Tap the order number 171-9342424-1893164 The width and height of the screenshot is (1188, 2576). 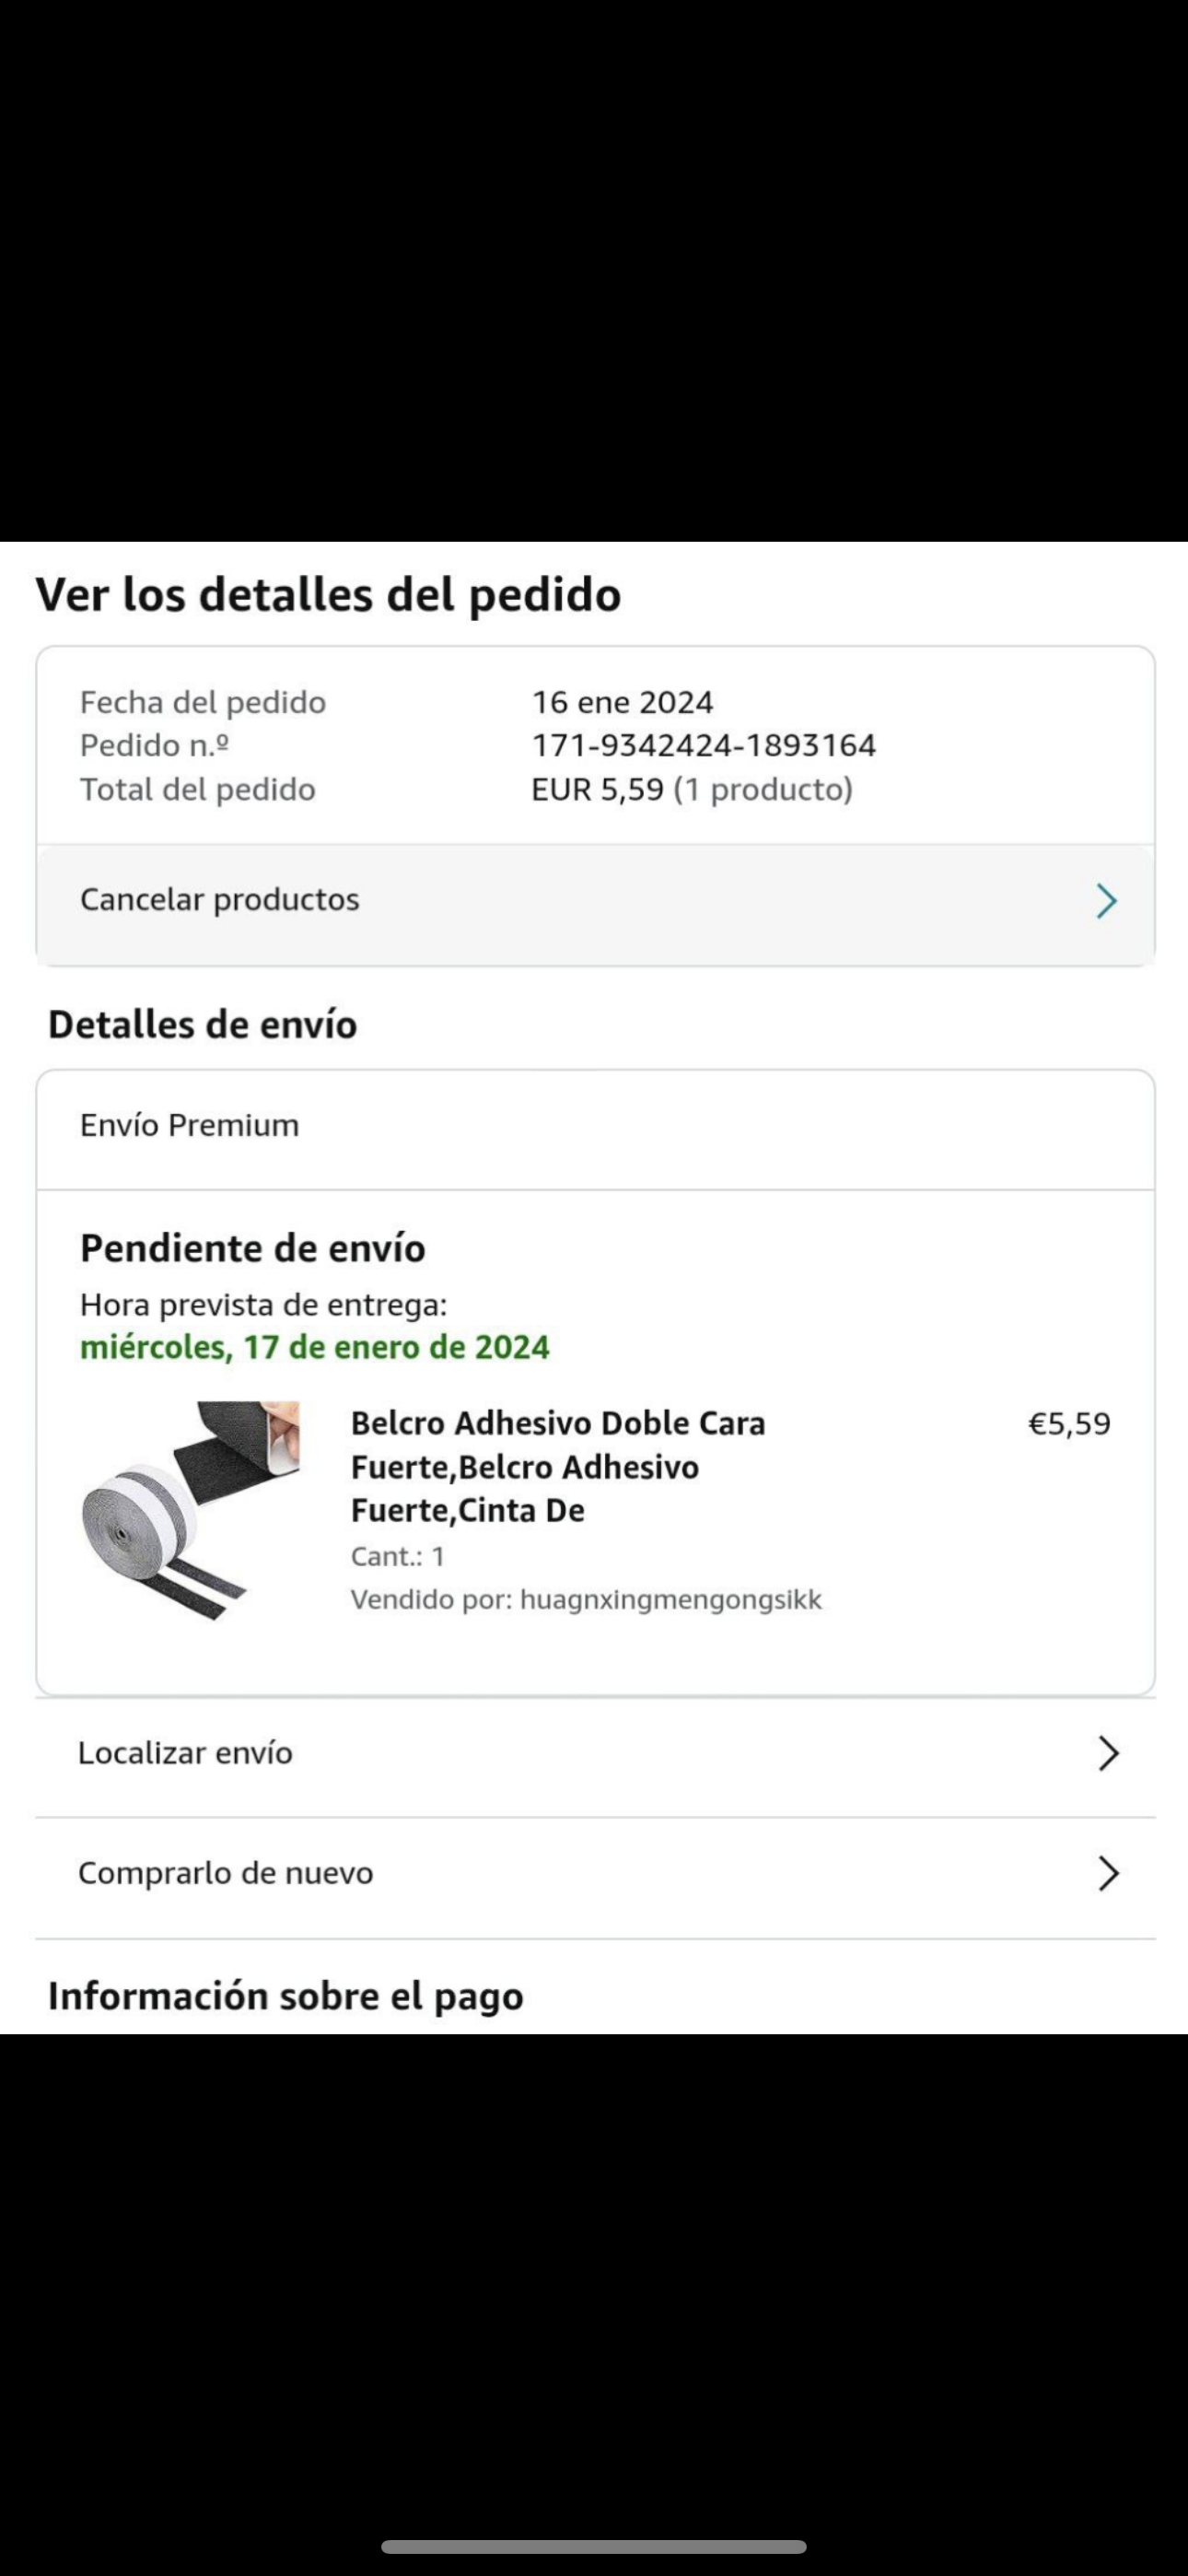(704, 745)
